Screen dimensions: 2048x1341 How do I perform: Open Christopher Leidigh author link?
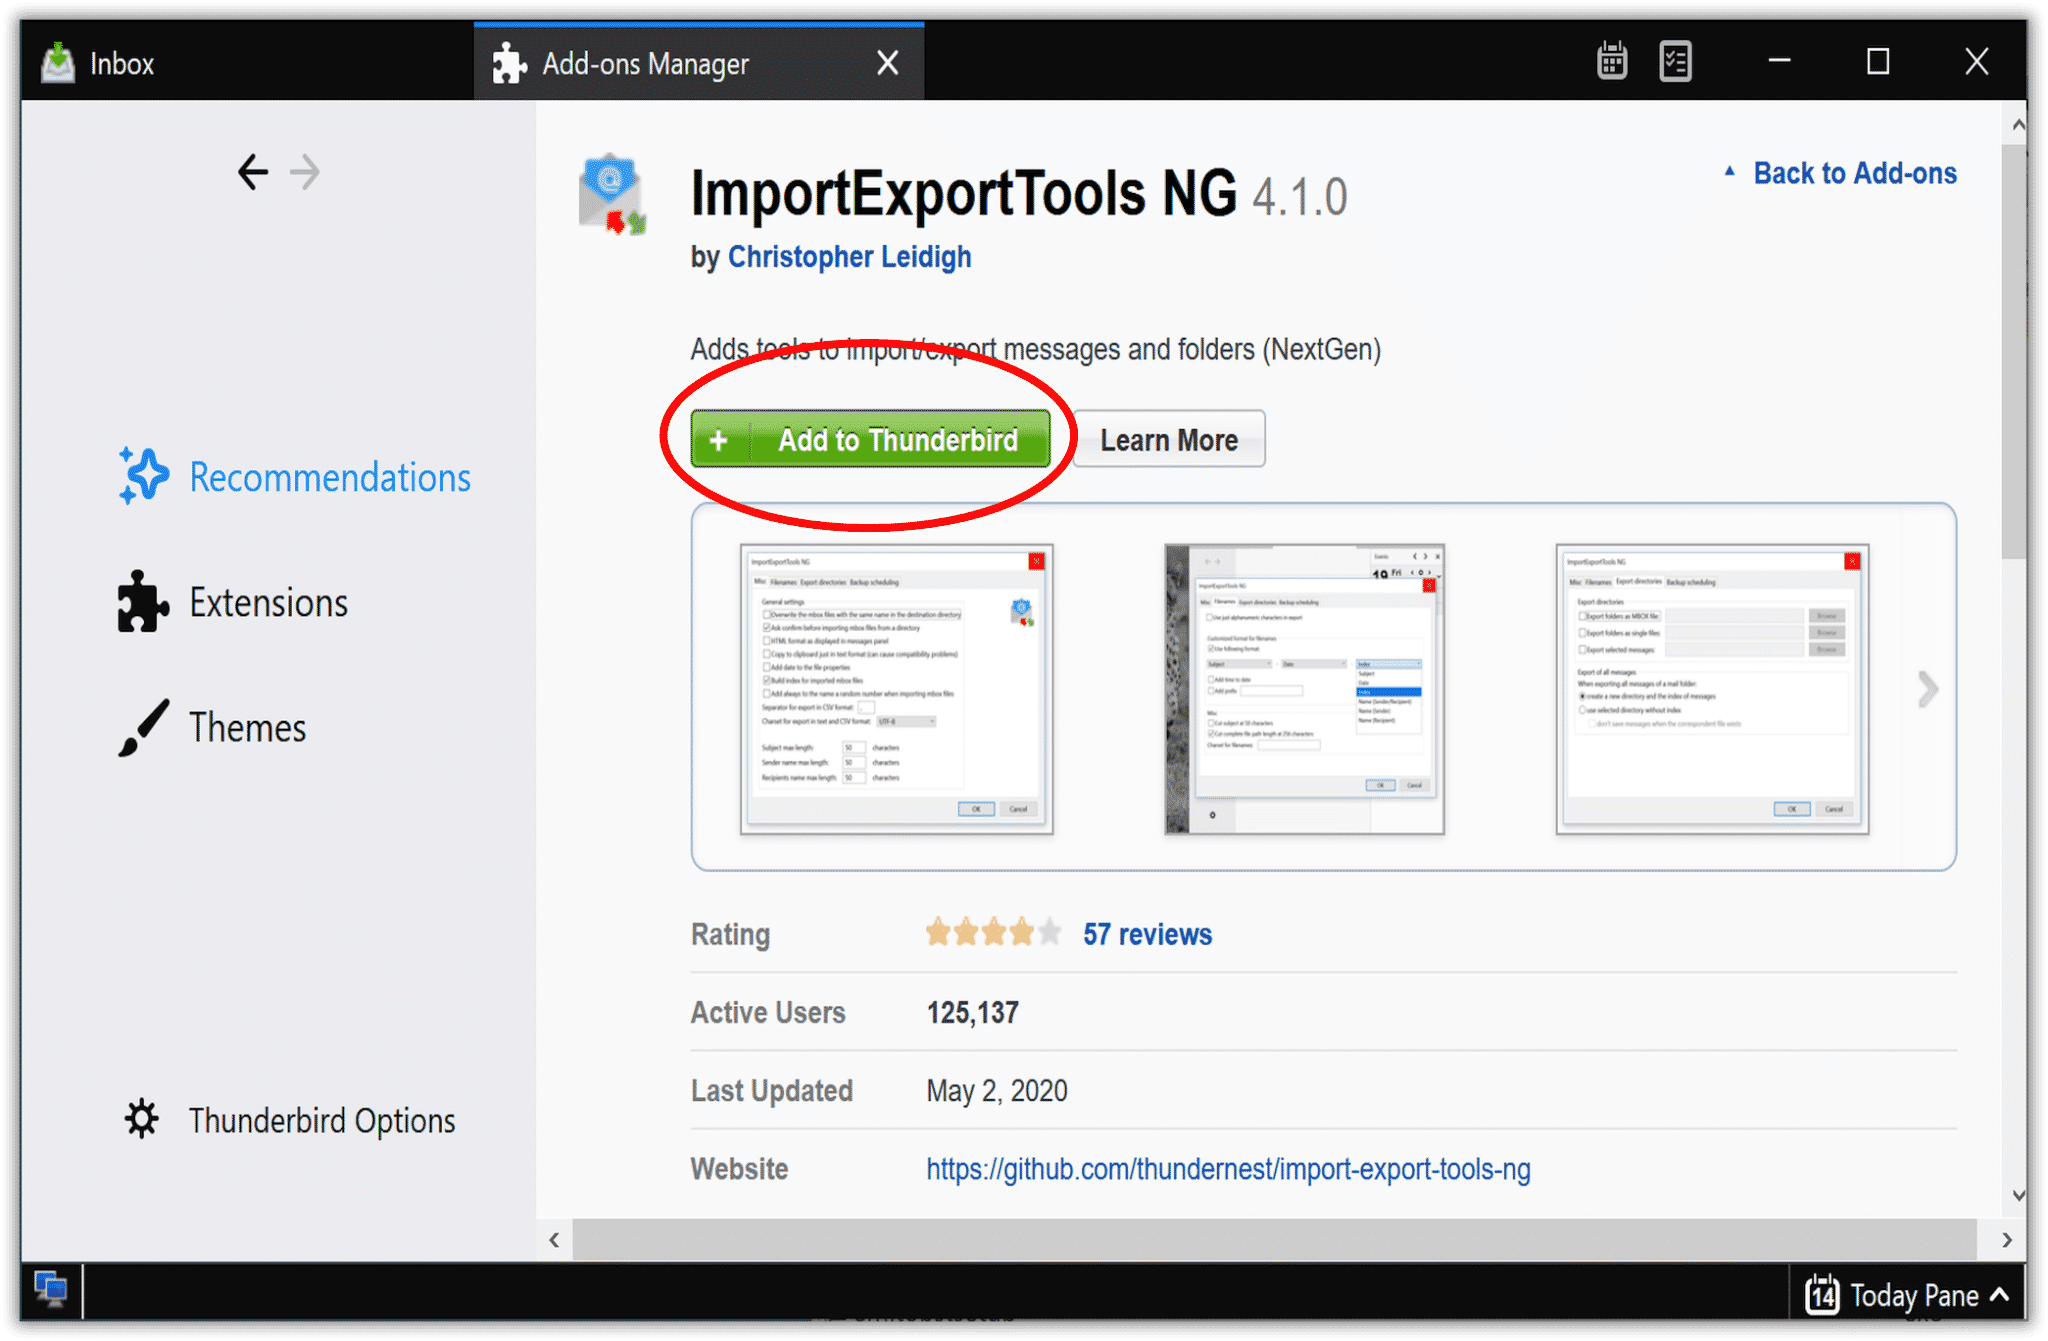pos(849,257)
